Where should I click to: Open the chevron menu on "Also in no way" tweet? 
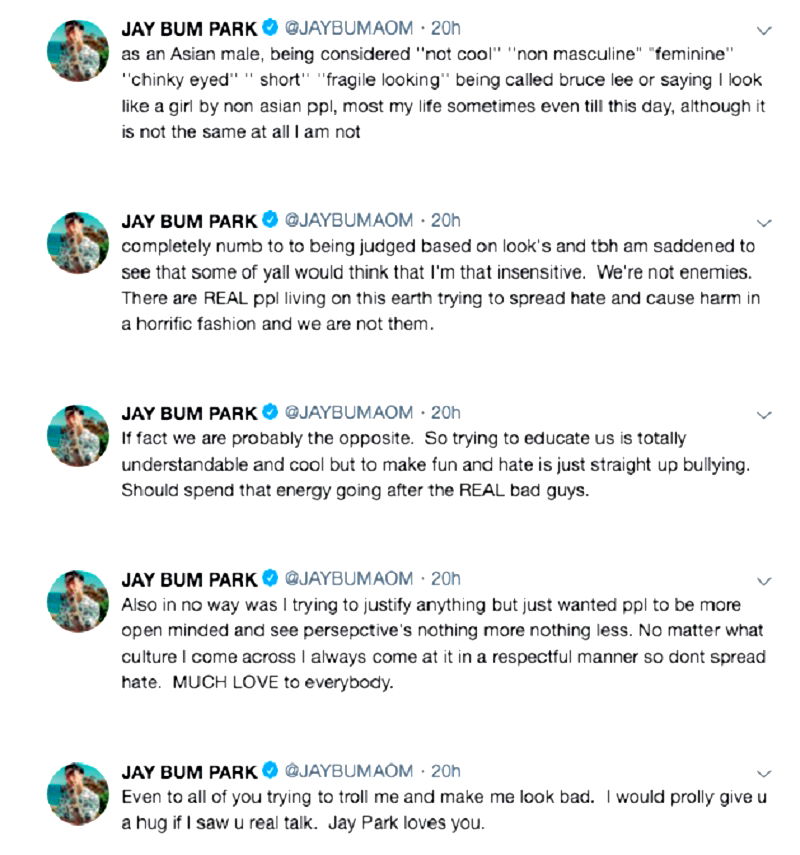pyautogui.click(x=765, y=580)
